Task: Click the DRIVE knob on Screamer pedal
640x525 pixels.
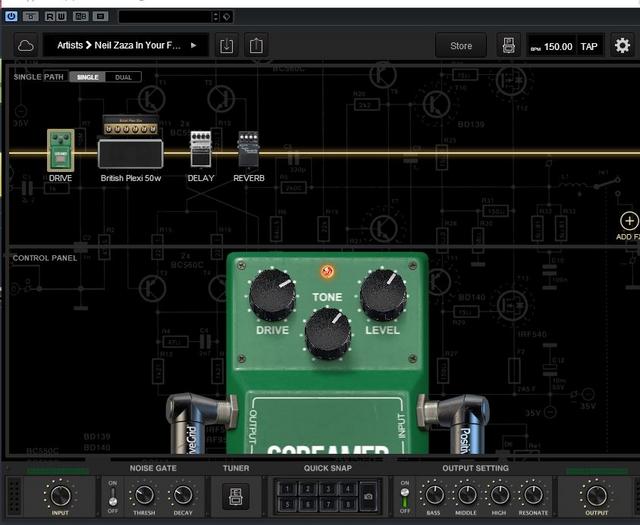Action: 272,294
